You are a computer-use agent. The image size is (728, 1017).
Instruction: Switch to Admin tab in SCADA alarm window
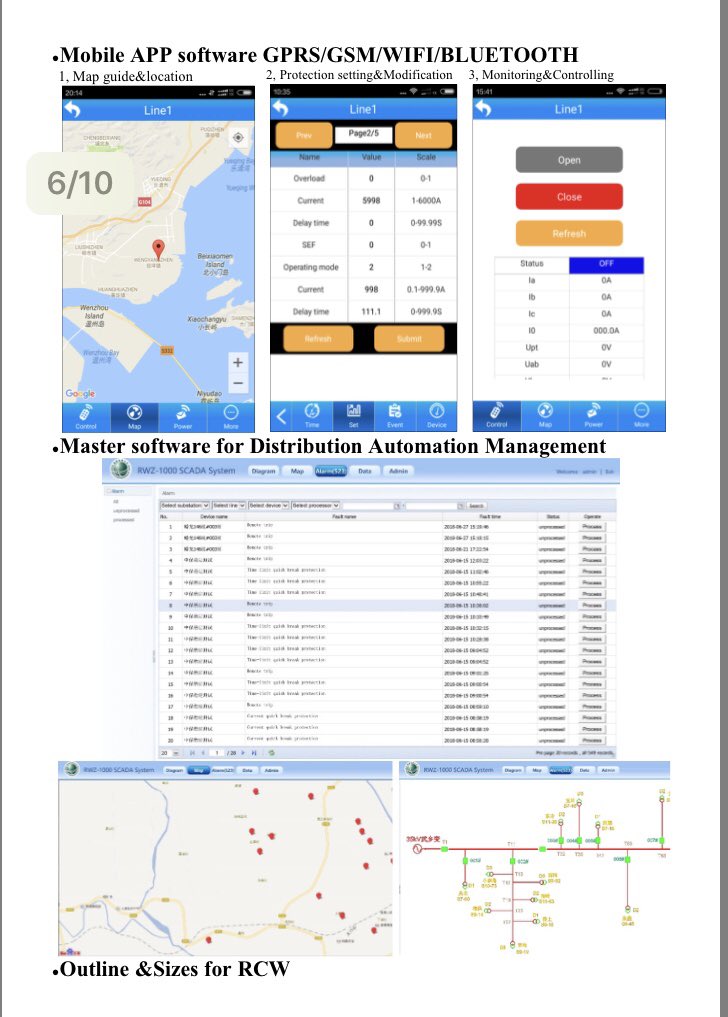[398, 471]
